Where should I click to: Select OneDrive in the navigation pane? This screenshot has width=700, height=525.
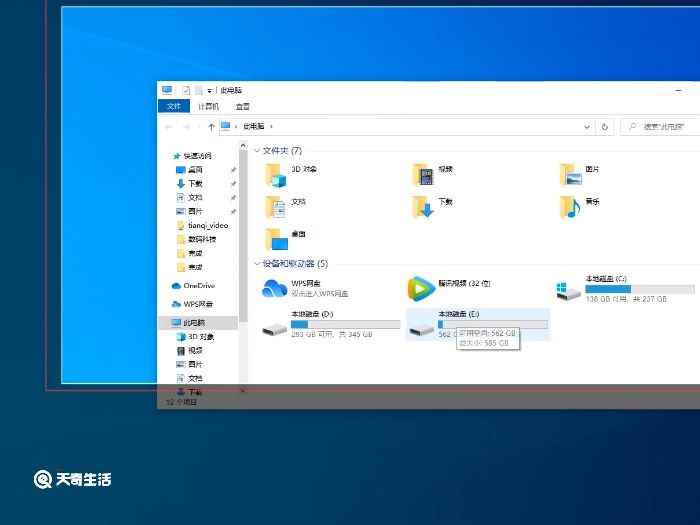(x=198, y=286)
